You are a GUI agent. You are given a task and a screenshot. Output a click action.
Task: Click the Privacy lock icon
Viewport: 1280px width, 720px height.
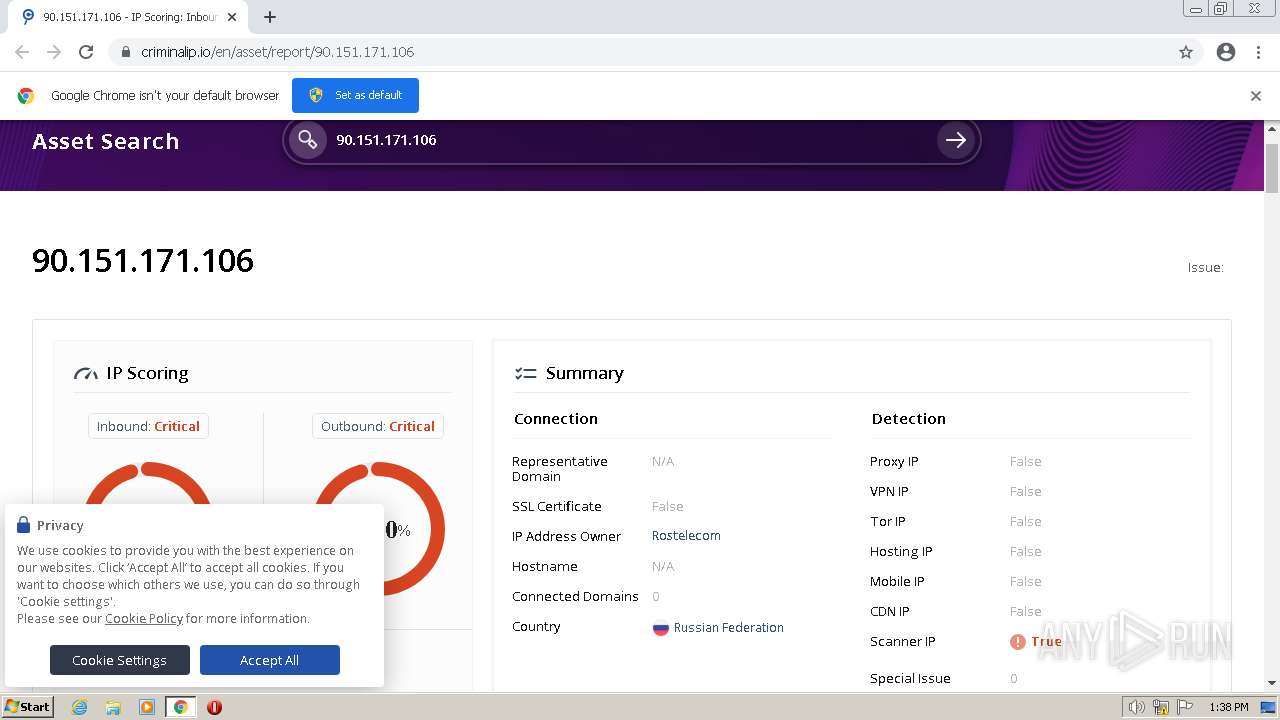[x=24, y=525]
